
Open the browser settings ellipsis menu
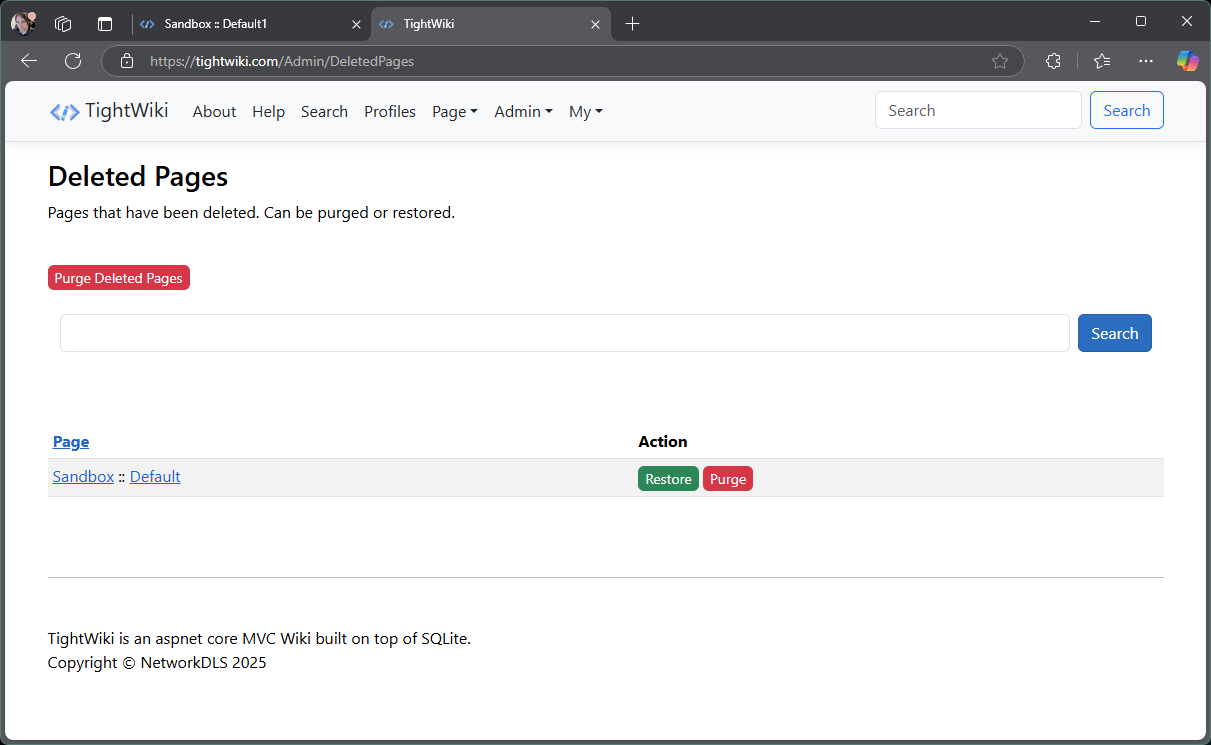click(1146, 61)
